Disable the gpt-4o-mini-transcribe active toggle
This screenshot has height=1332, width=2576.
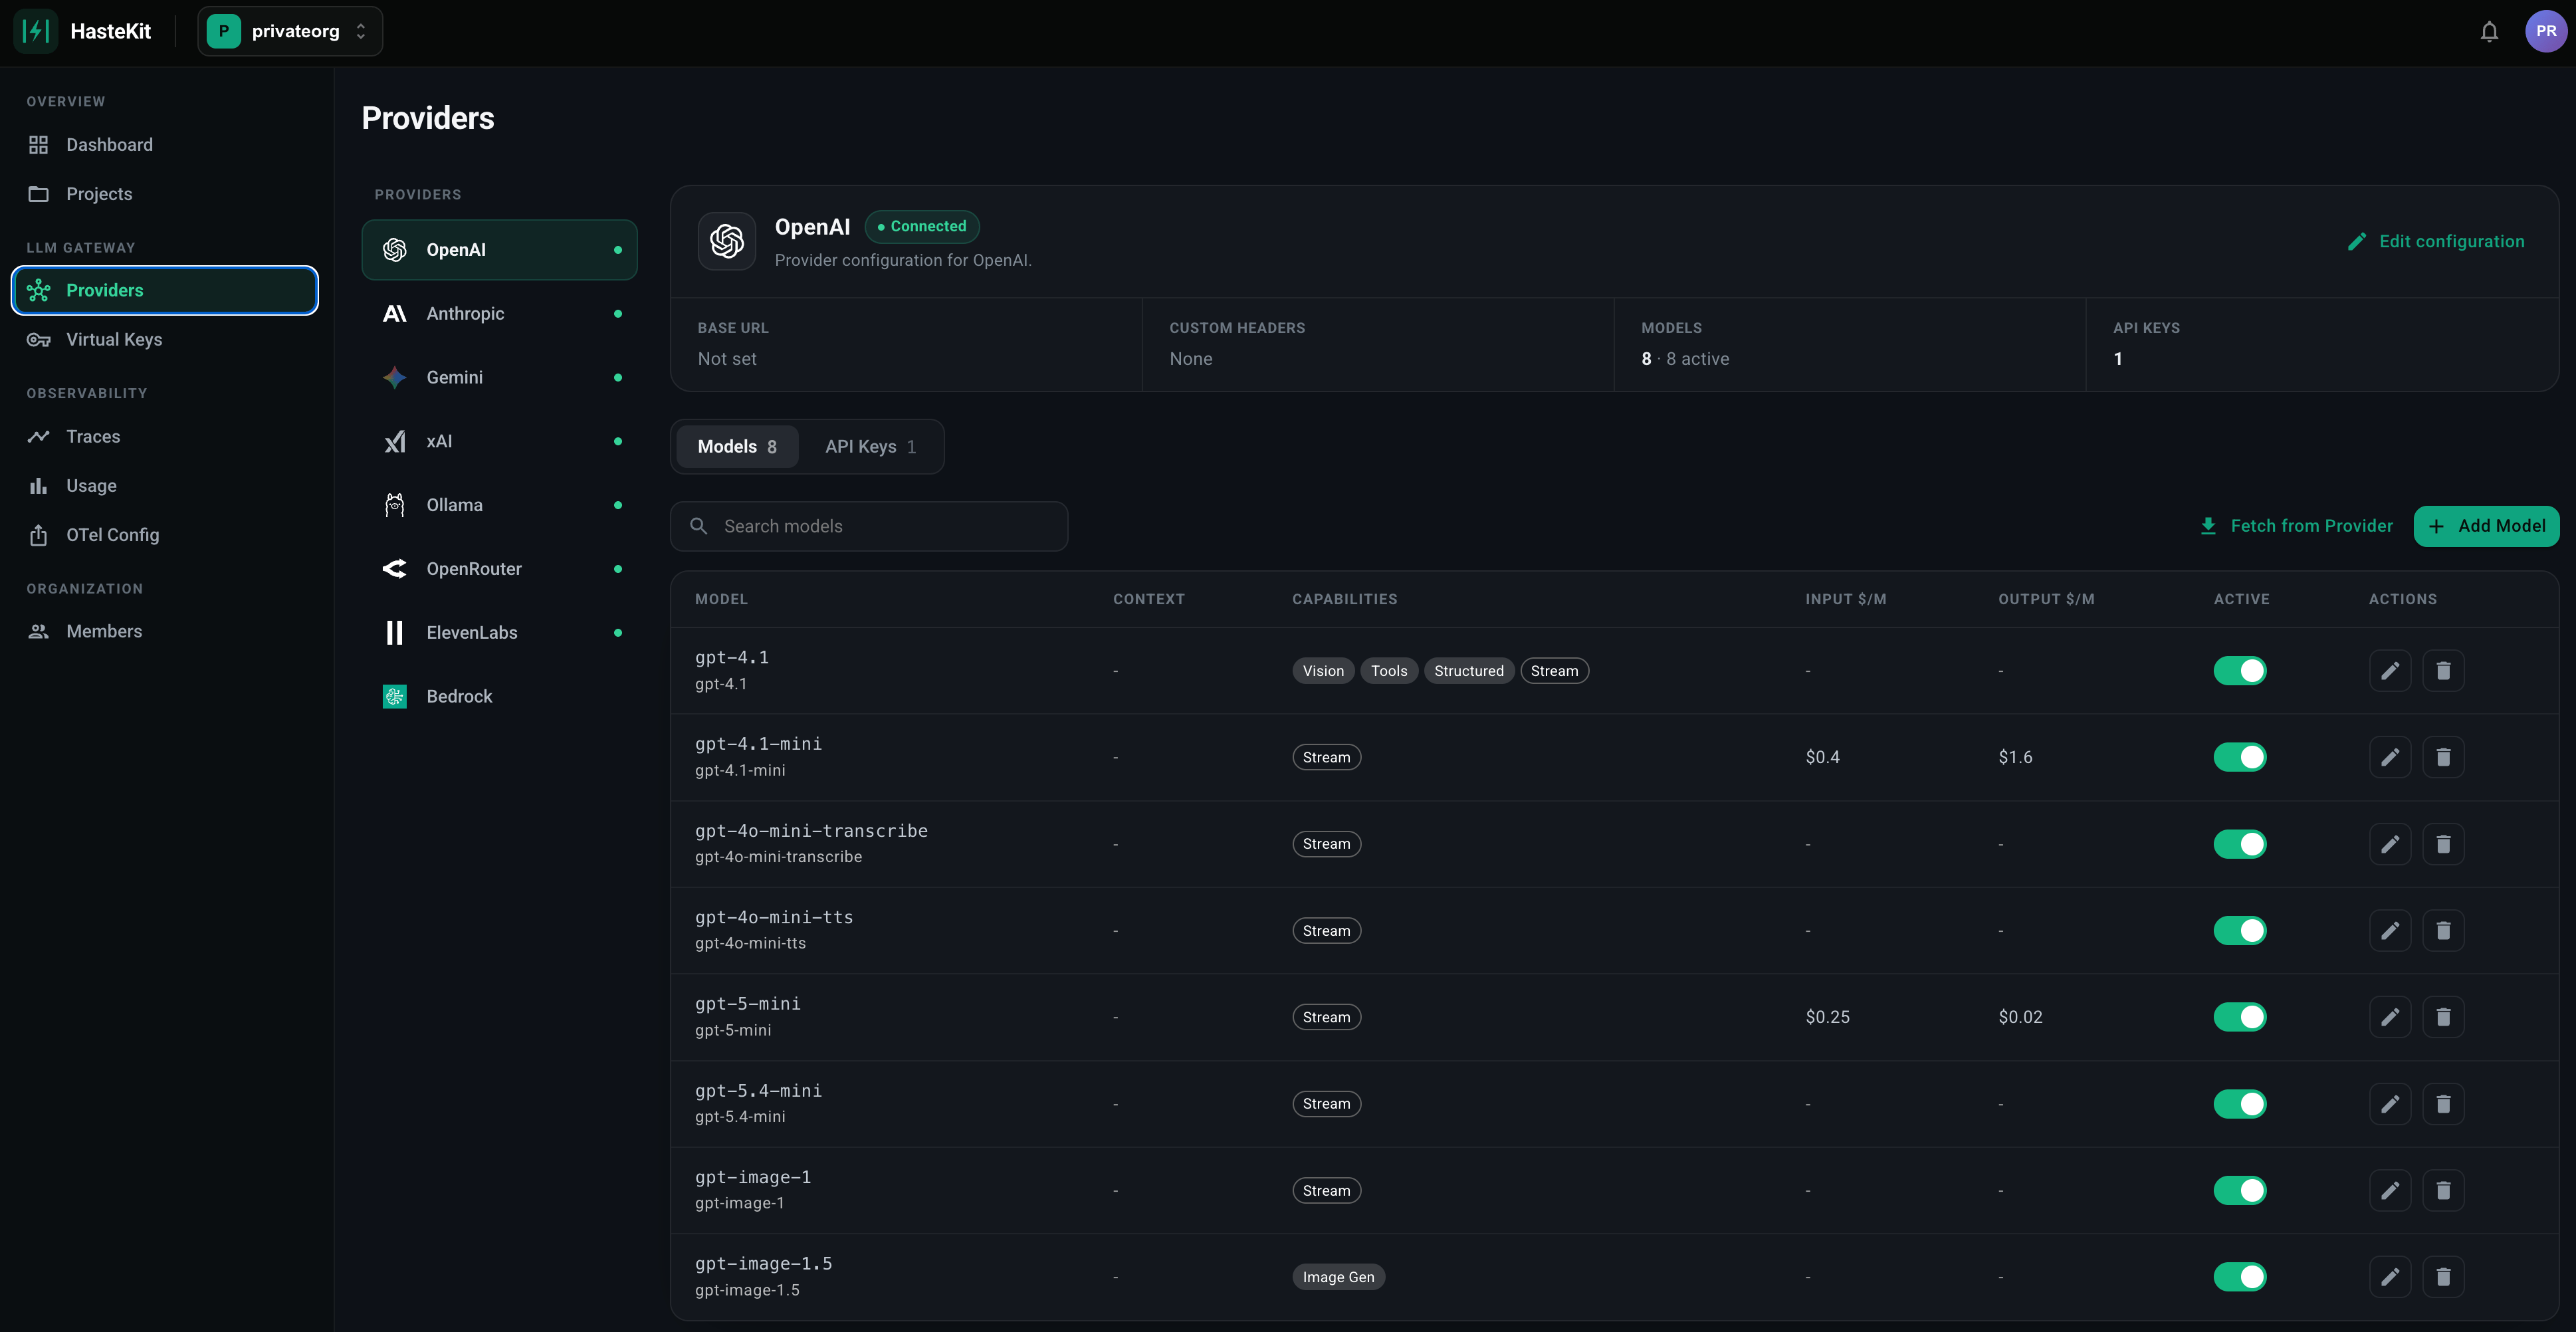point(2240,844)
